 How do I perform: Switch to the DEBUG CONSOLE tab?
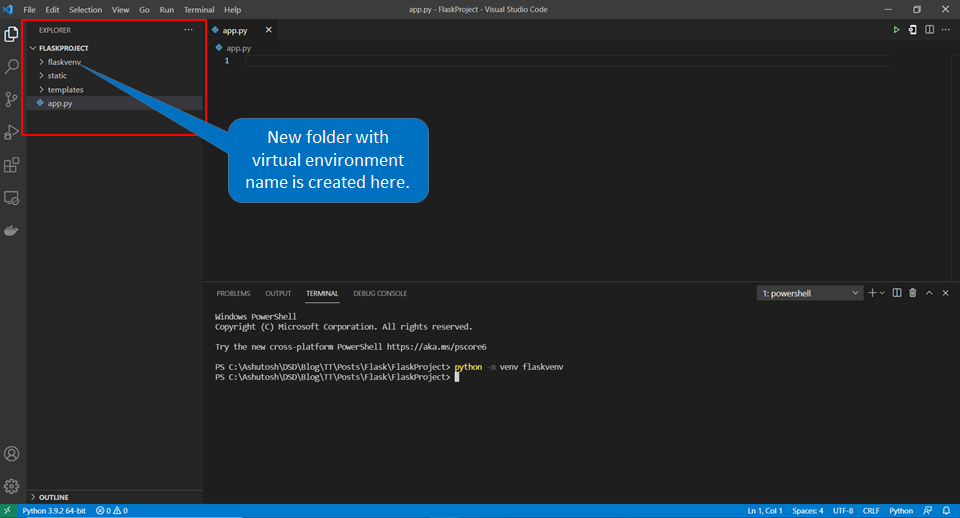[380, 293]
